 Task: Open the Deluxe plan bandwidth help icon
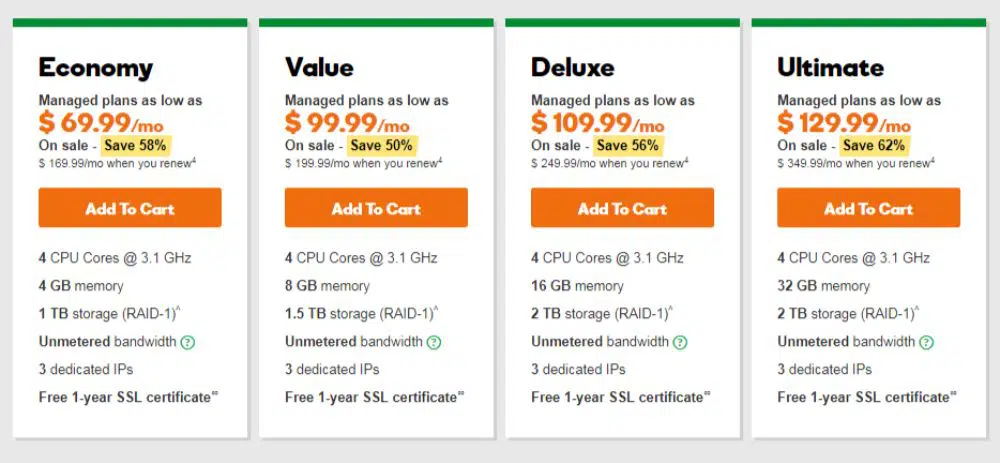(680, 342)
